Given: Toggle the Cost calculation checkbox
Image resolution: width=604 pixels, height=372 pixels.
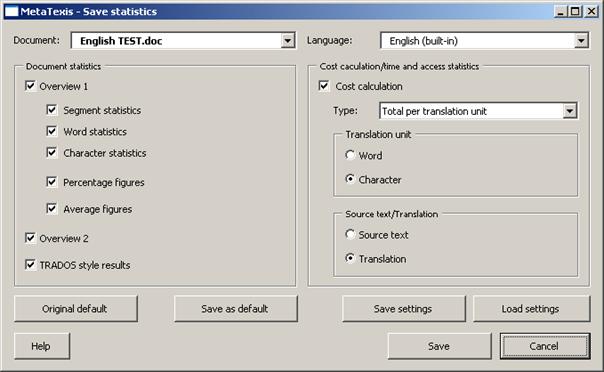Looking at the screenshot, I should click(x=324, y=86).
